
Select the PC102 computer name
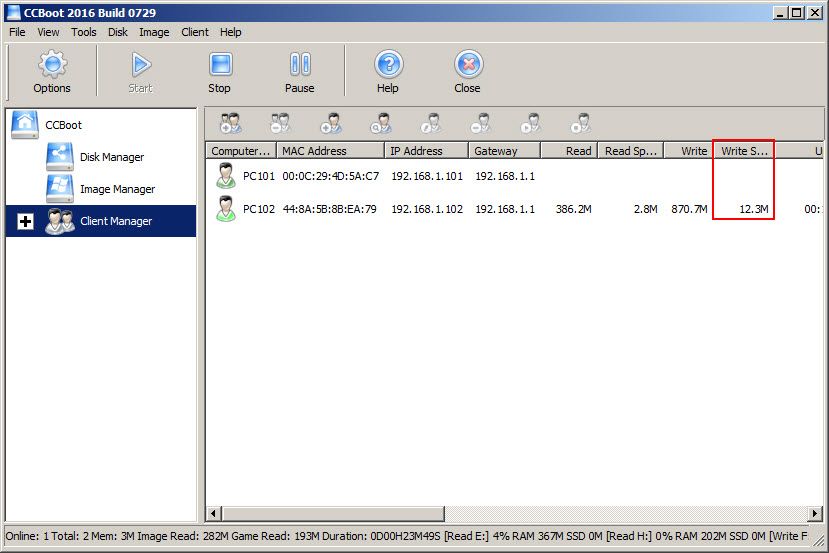(259, 209)
